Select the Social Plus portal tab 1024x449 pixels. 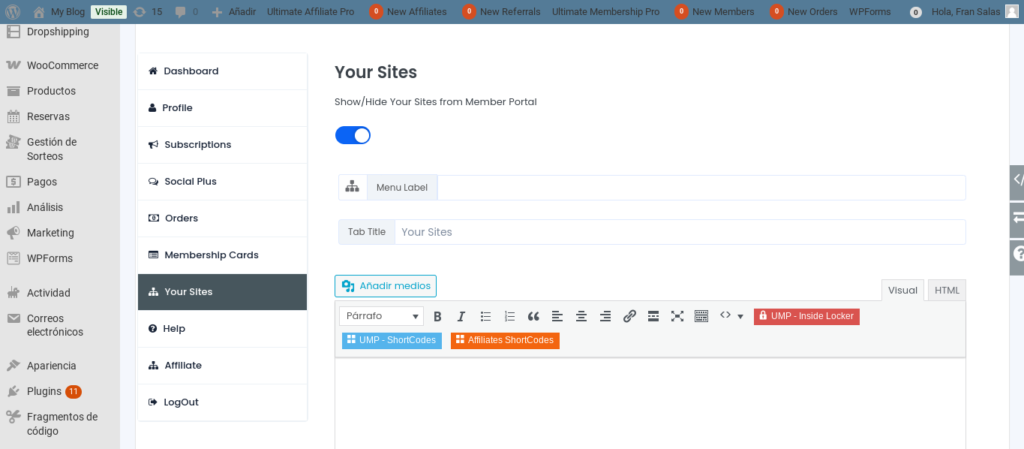(x=223, y=181)
